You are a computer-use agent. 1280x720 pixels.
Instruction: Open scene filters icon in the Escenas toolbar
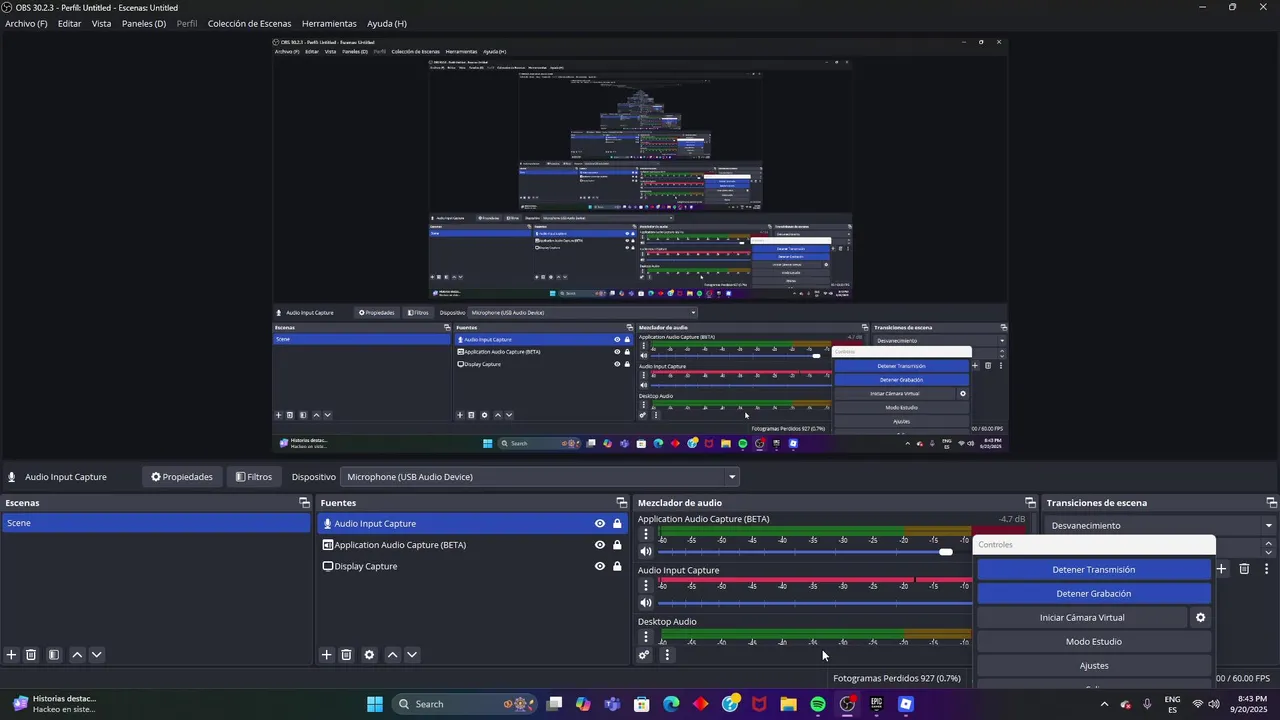coord(54,655)
